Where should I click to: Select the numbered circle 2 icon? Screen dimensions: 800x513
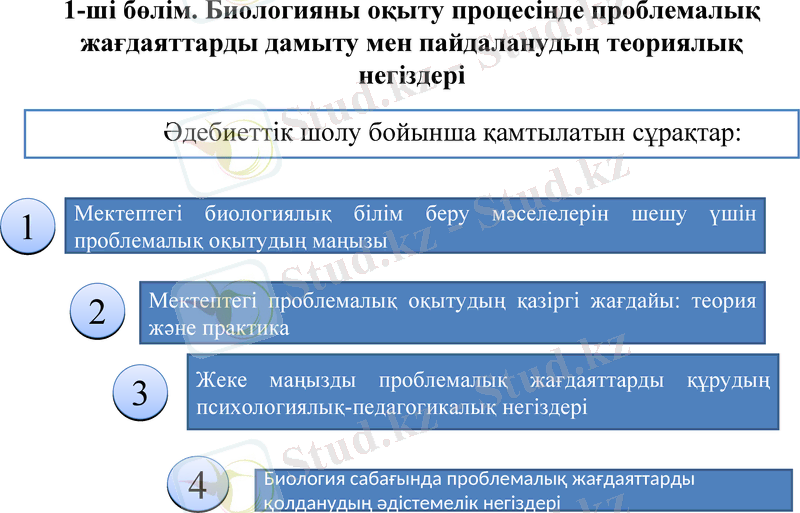click(97, 312)
